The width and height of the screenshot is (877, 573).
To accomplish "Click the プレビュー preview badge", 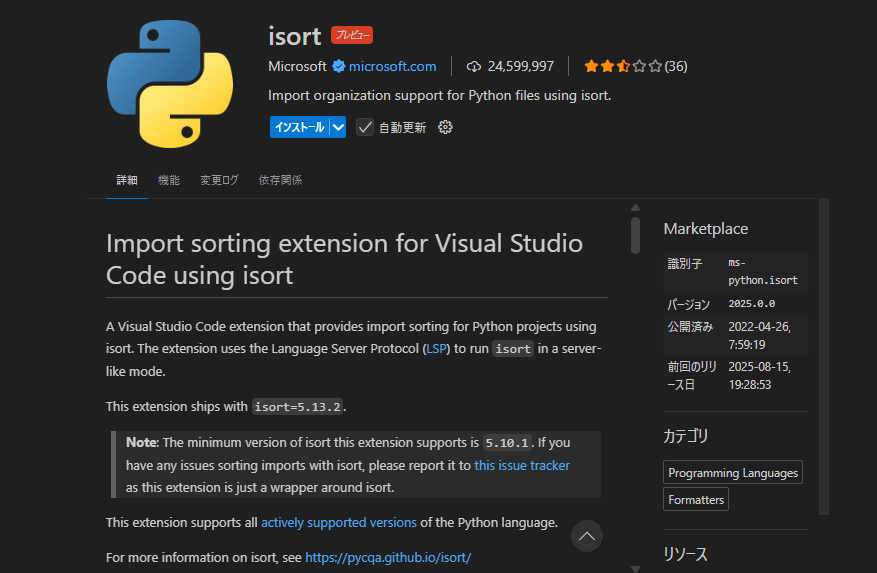I will (x=352, y=36).
